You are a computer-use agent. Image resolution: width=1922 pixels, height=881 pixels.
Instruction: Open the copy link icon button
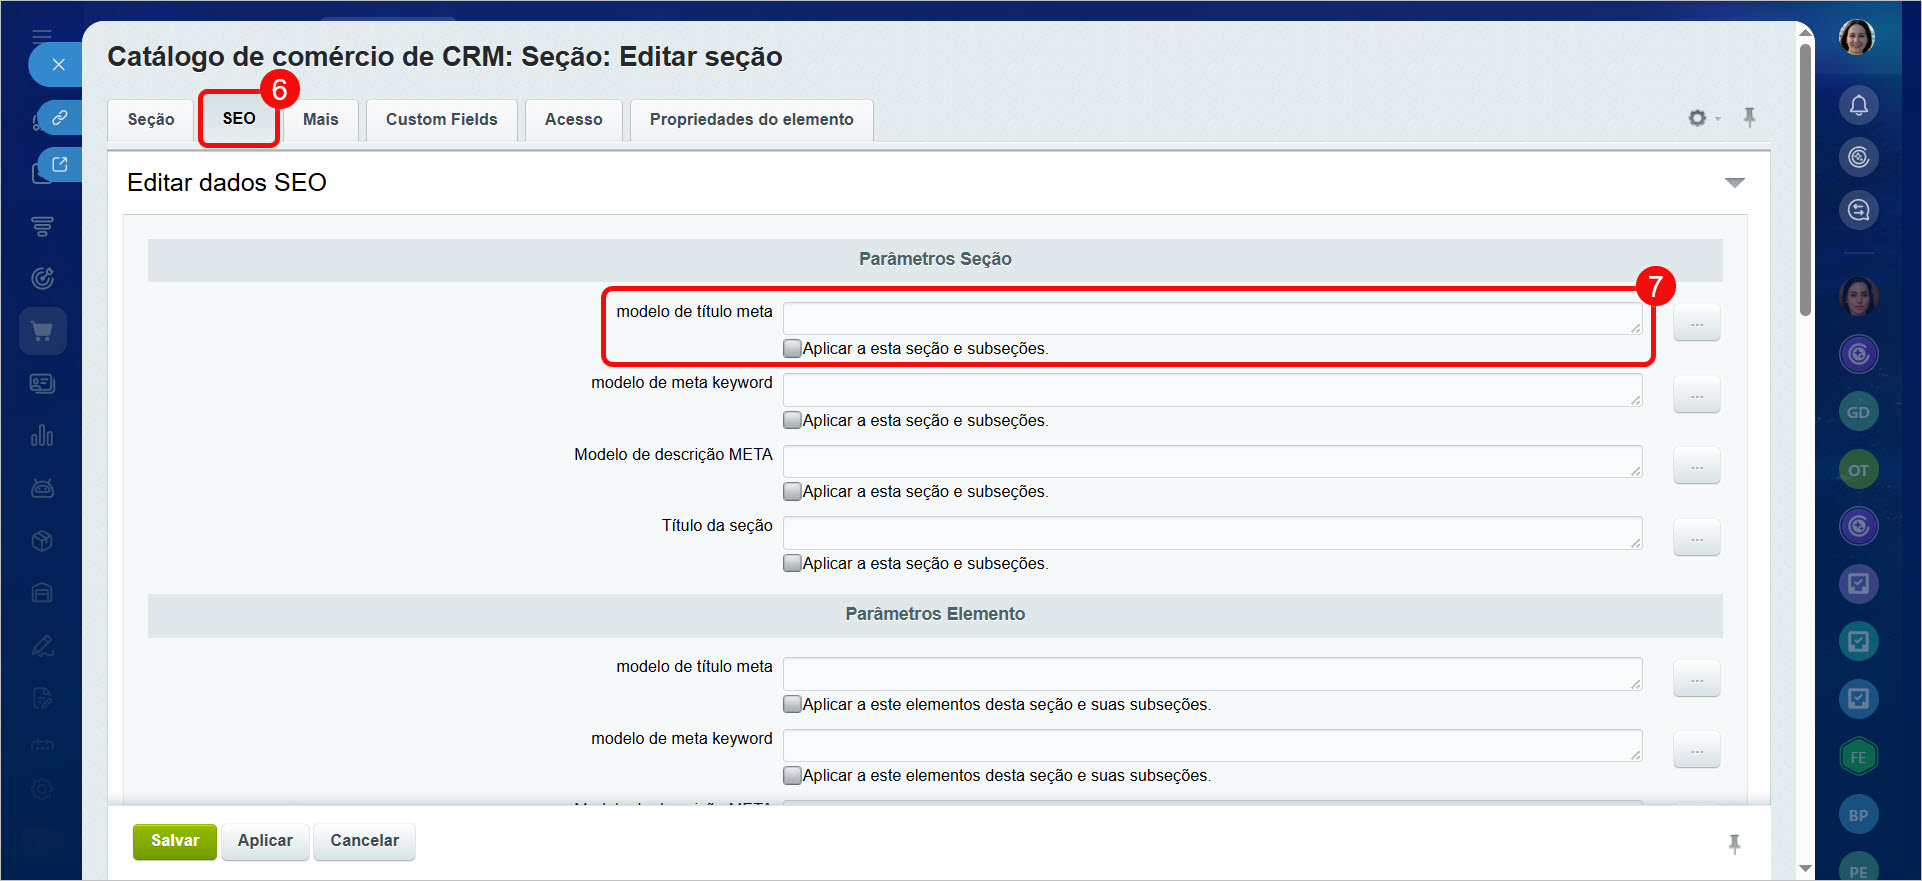(x=59, y=118)
